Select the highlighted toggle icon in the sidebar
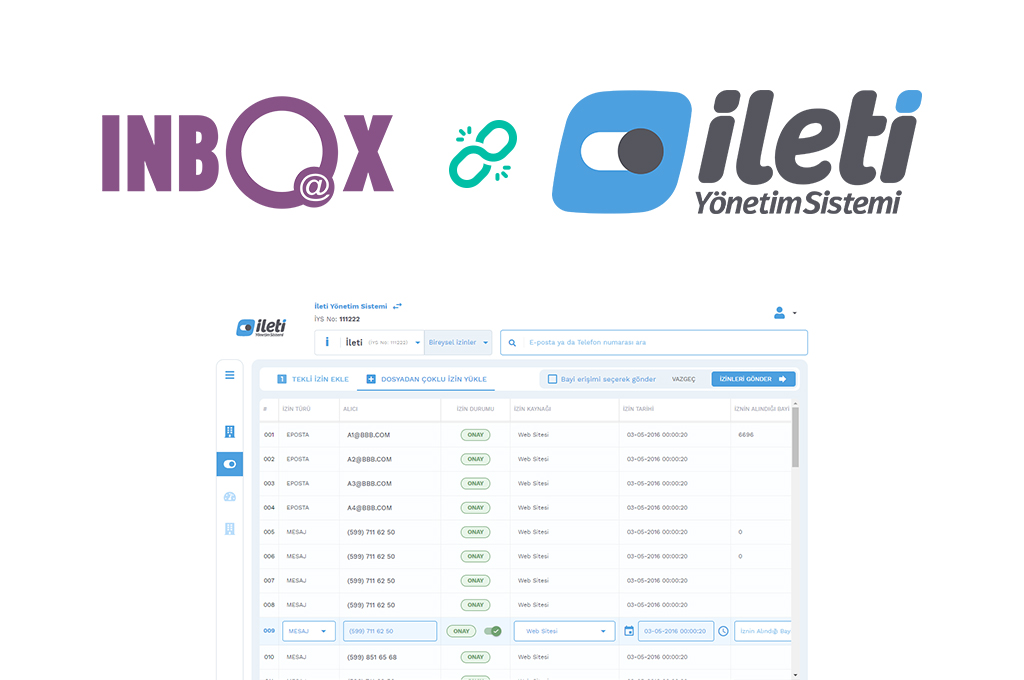Screen dimensions: 1024x680 tap(229, 464)
